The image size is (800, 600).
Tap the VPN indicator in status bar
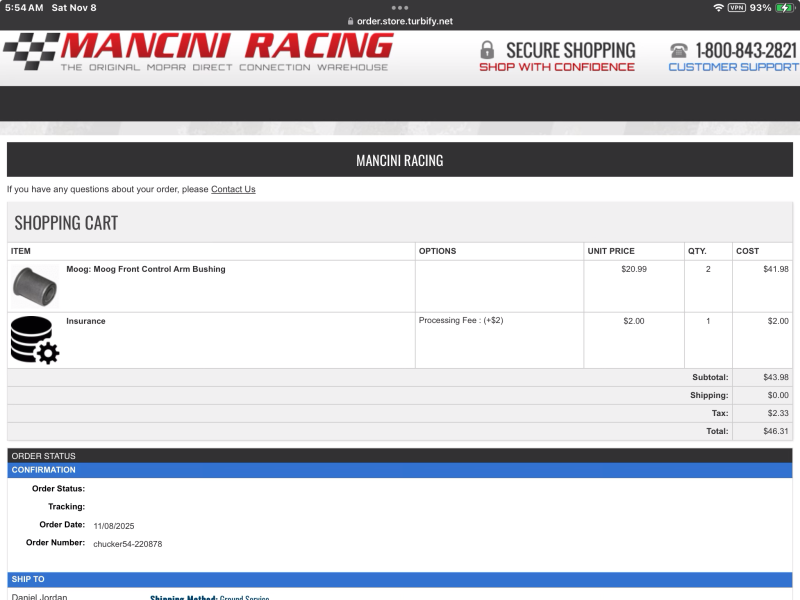736,8
